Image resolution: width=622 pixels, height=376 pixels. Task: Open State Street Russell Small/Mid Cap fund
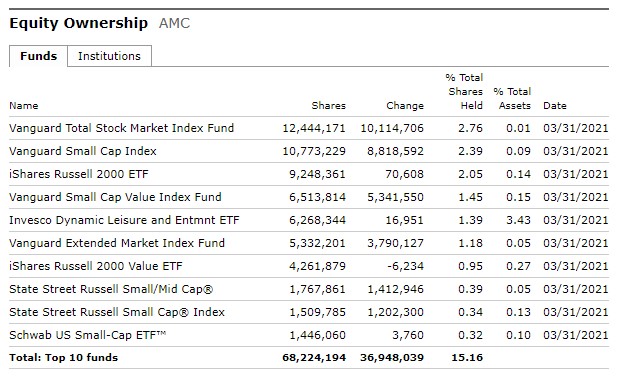(x=111, y=289)
